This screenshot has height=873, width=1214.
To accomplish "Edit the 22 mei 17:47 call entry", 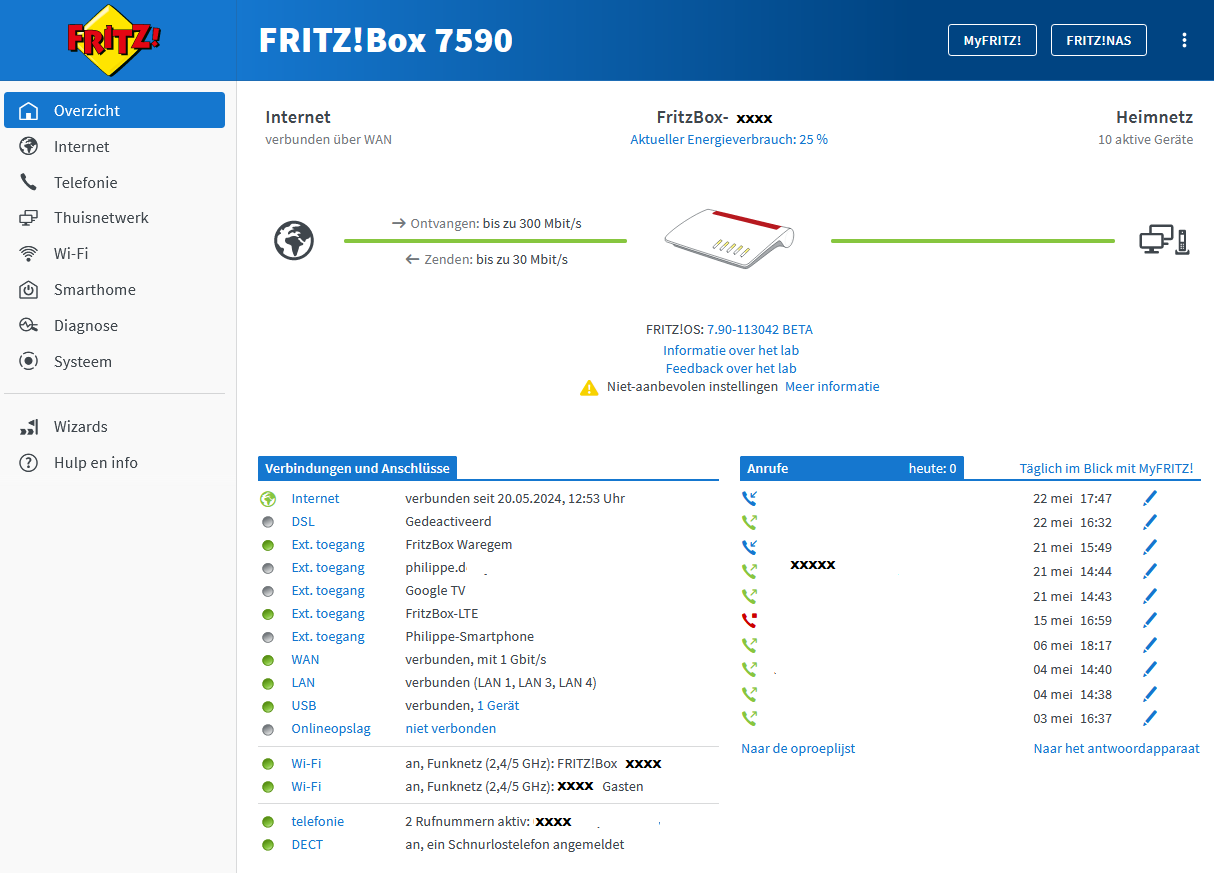I will pos(1150,498).
